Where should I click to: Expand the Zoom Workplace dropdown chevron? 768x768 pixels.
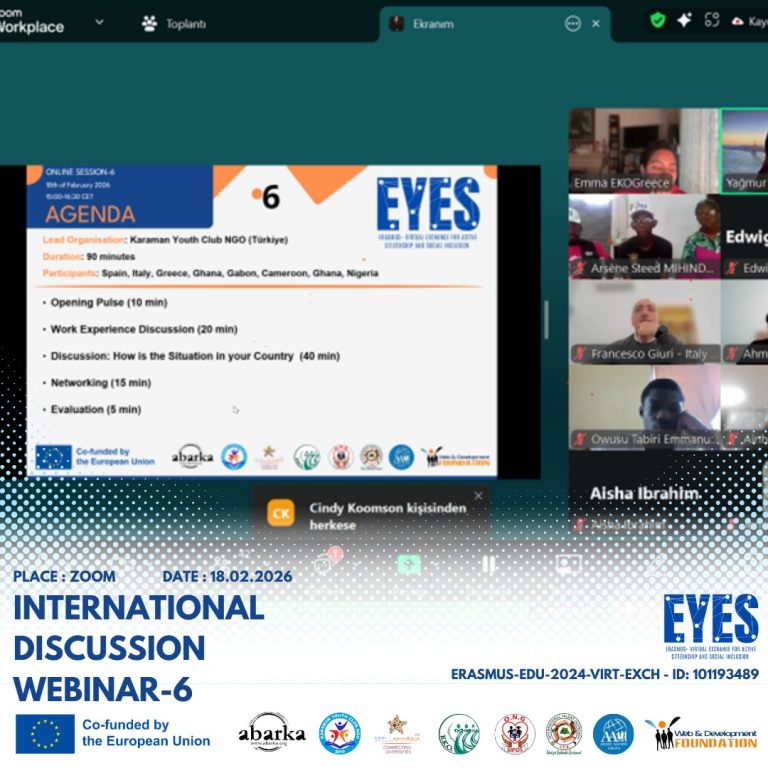[99, 22]
